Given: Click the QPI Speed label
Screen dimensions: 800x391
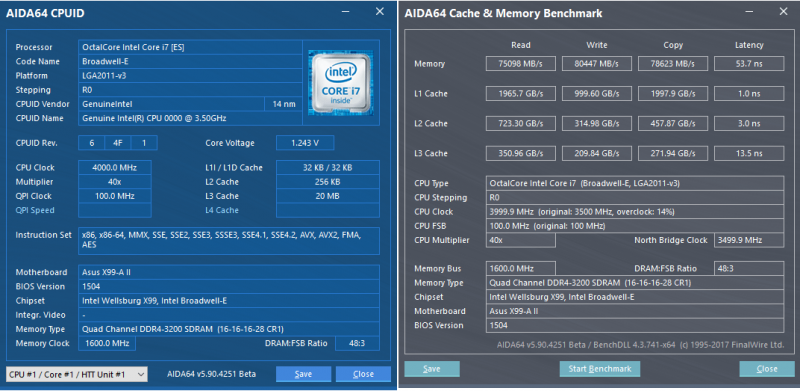Looking at the screenshot, I should (35, 210).
